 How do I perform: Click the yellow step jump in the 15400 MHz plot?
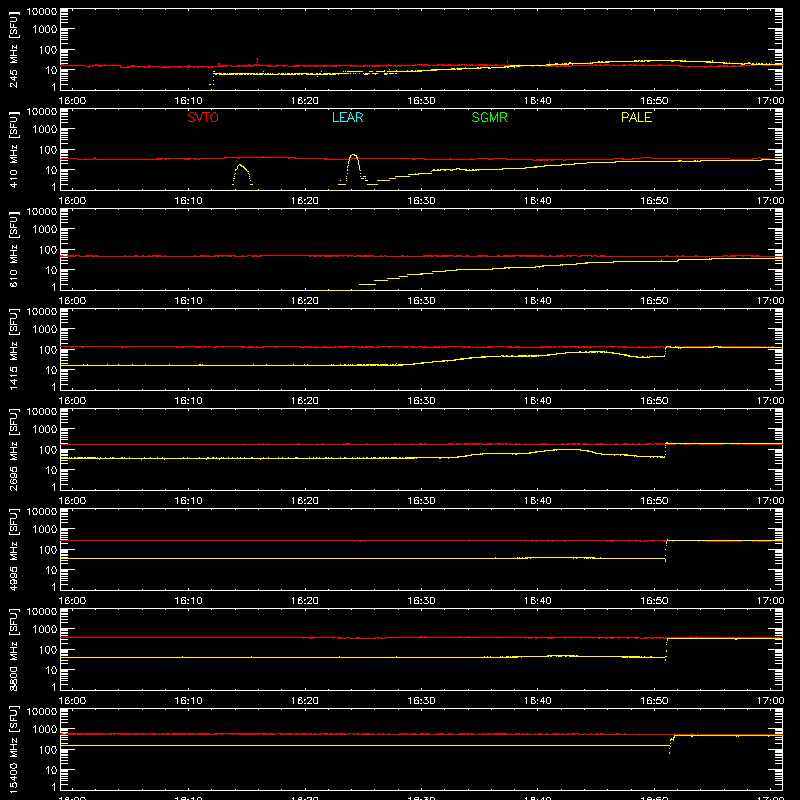click(671, 744)
